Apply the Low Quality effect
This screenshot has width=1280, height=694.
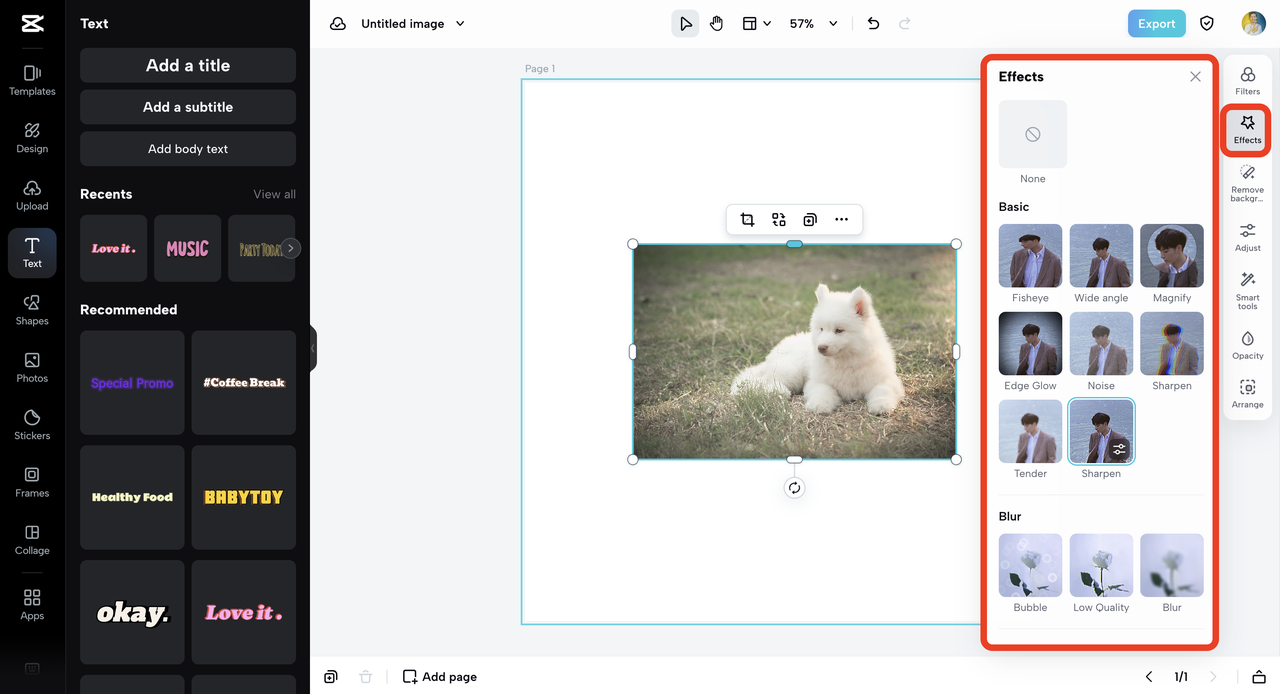pyautogui.click(x=1101, y=566)
